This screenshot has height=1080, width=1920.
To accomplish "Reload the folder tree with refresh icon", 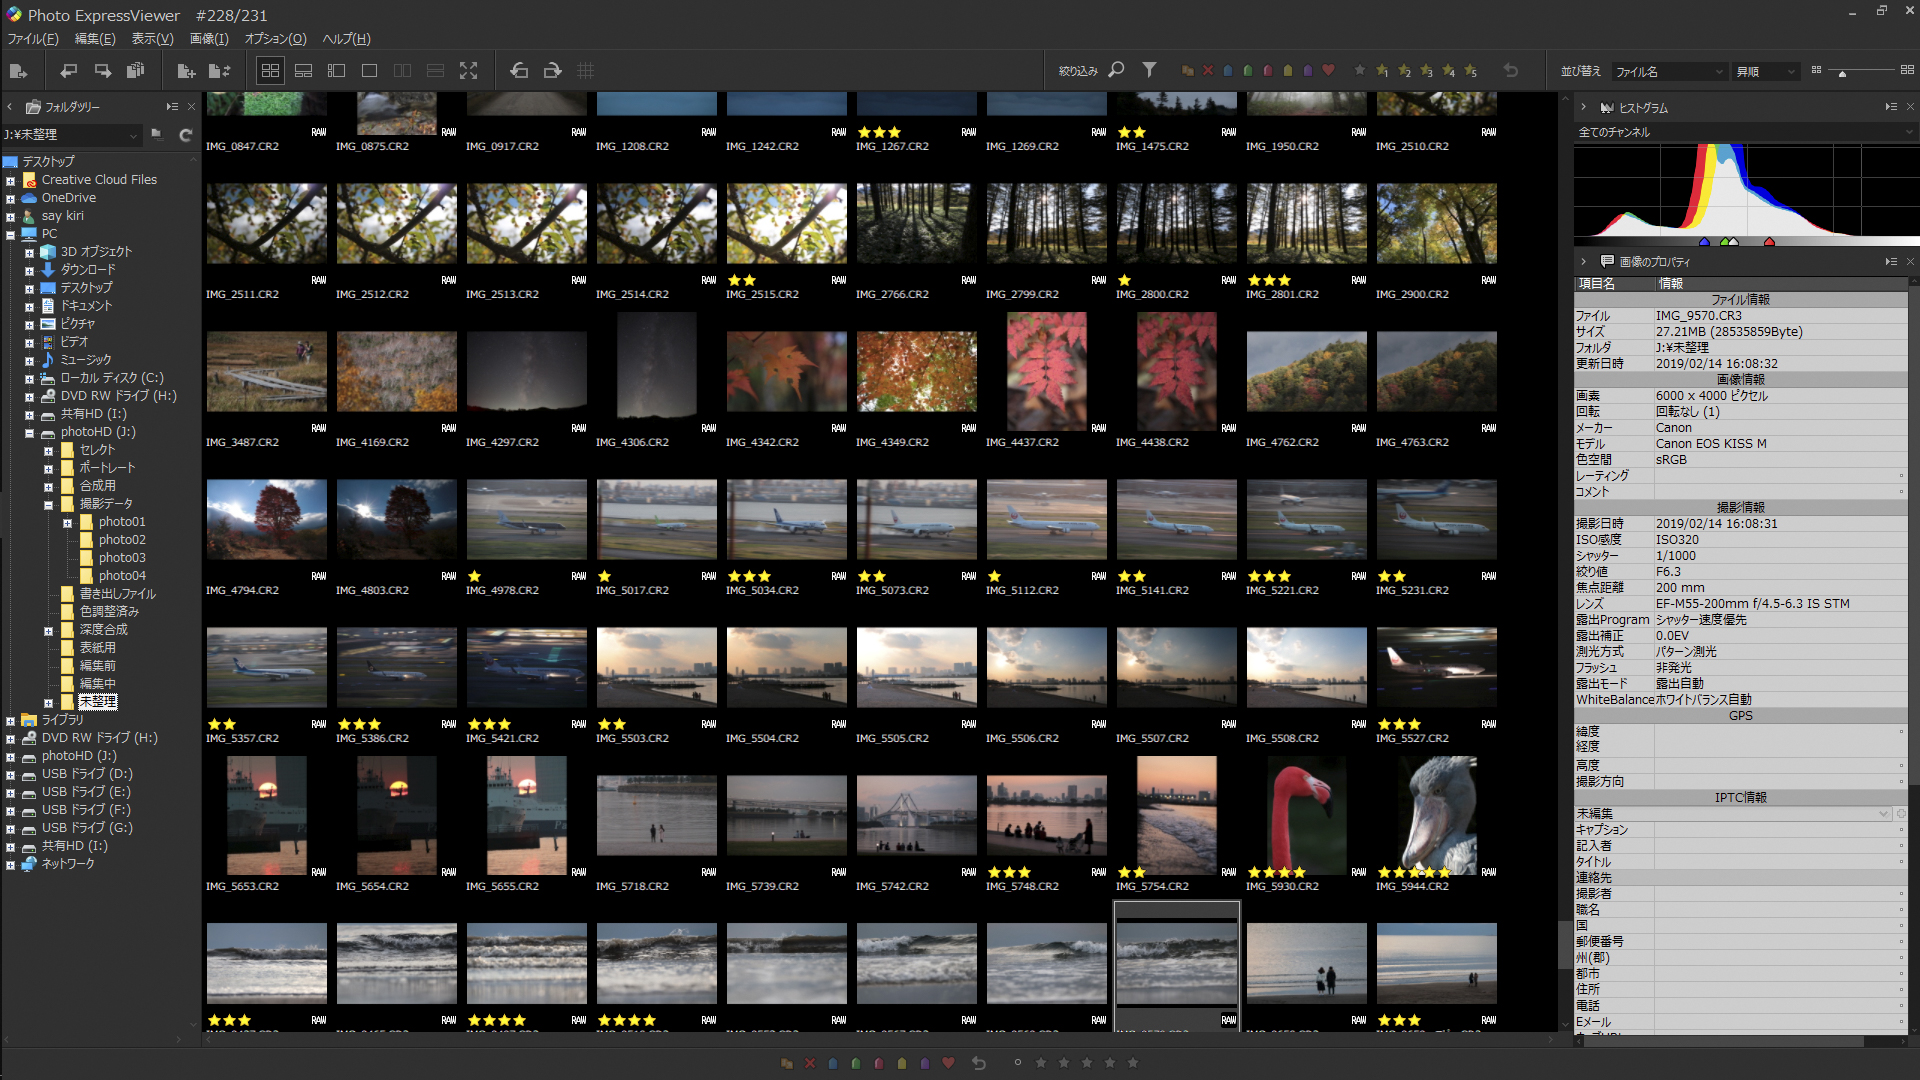I will point(185,135).
